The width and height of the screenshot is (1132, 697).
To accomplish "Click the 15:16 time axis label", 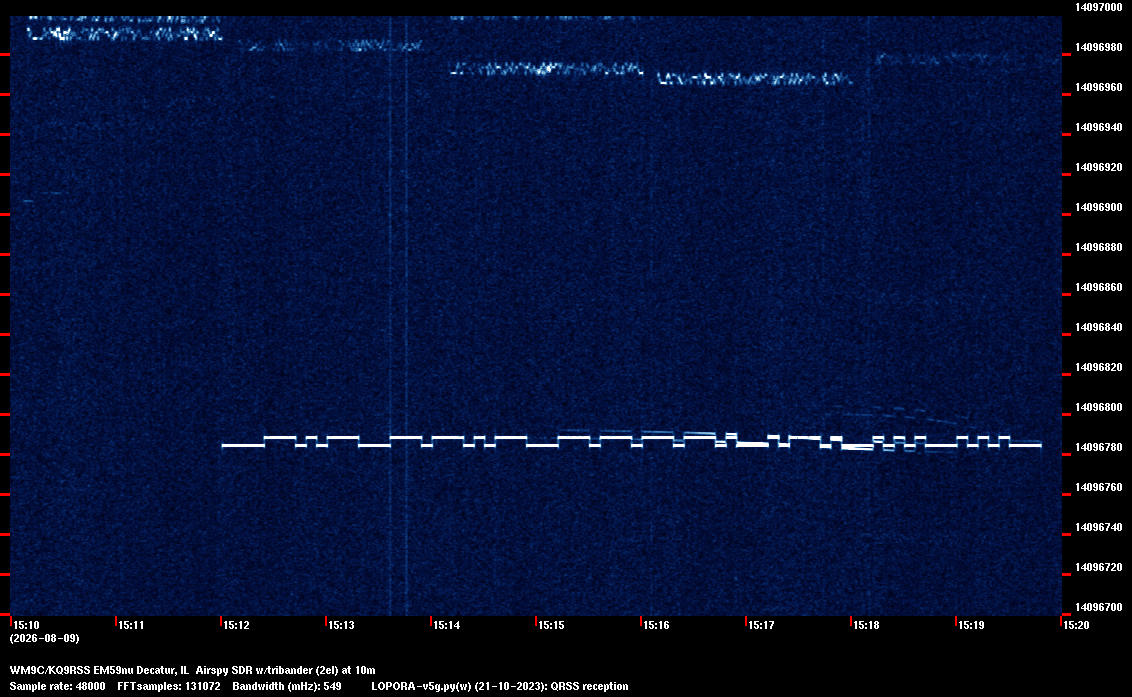I will coord(657,625).
